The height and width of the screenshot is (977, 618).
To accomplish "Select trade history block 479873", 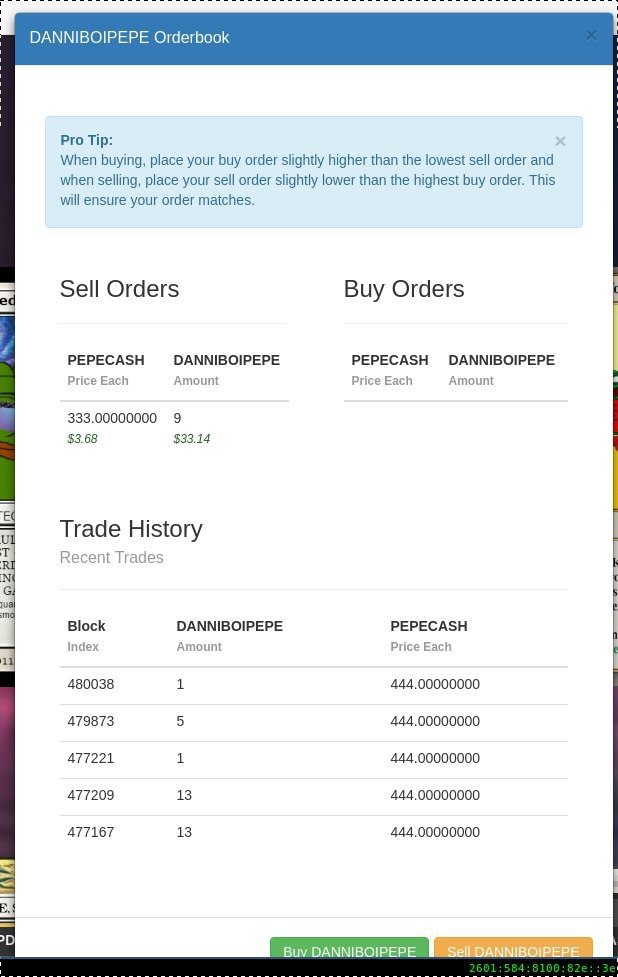I will coord(91,721).
